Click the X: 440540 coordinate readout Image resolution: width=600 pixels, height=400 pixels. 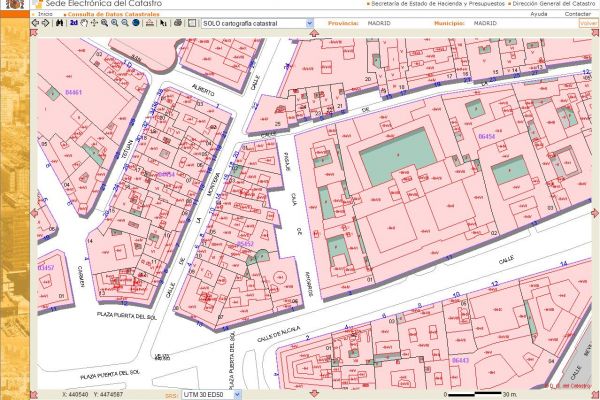[x=75, y=394]
